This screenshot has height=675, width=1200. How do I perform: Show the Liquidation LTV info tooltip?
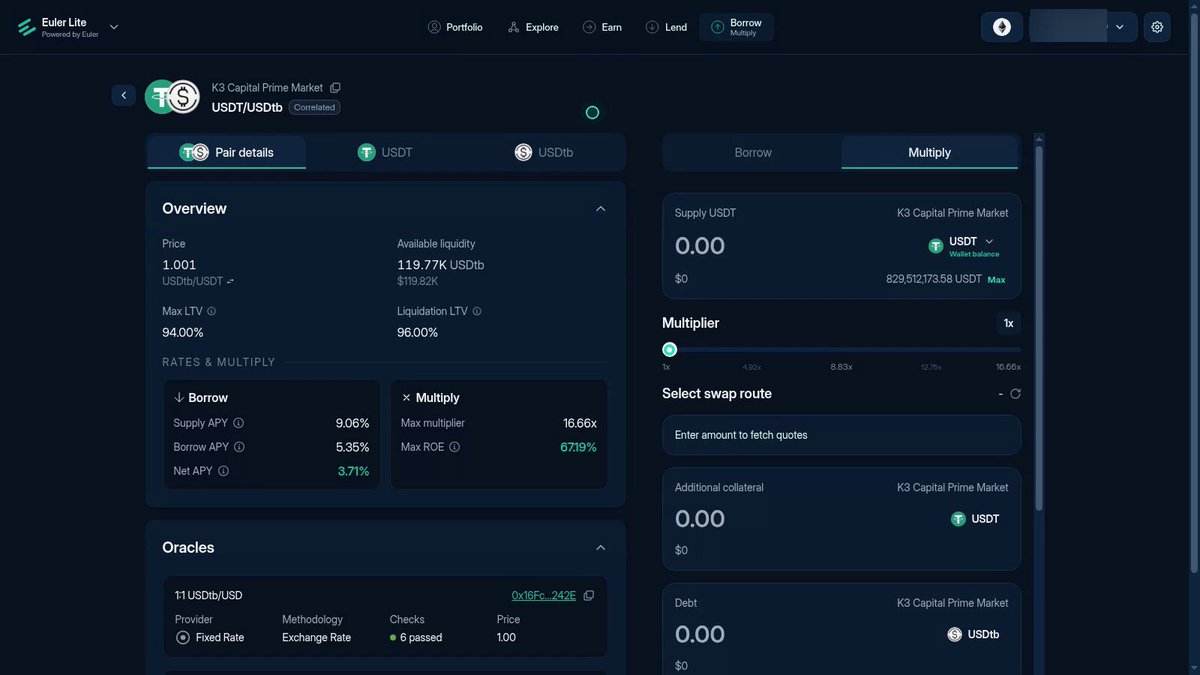(x=476, y=311)
